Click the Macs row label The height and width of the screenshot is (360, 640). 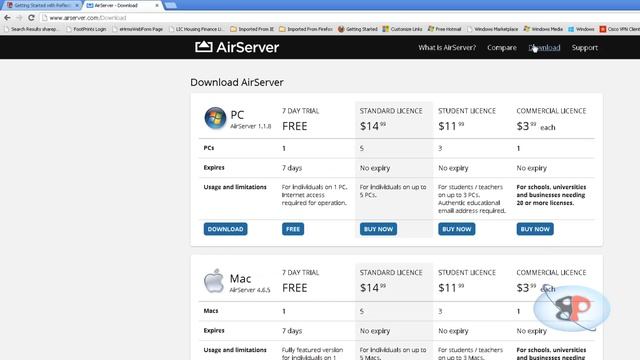coord(211,311)
